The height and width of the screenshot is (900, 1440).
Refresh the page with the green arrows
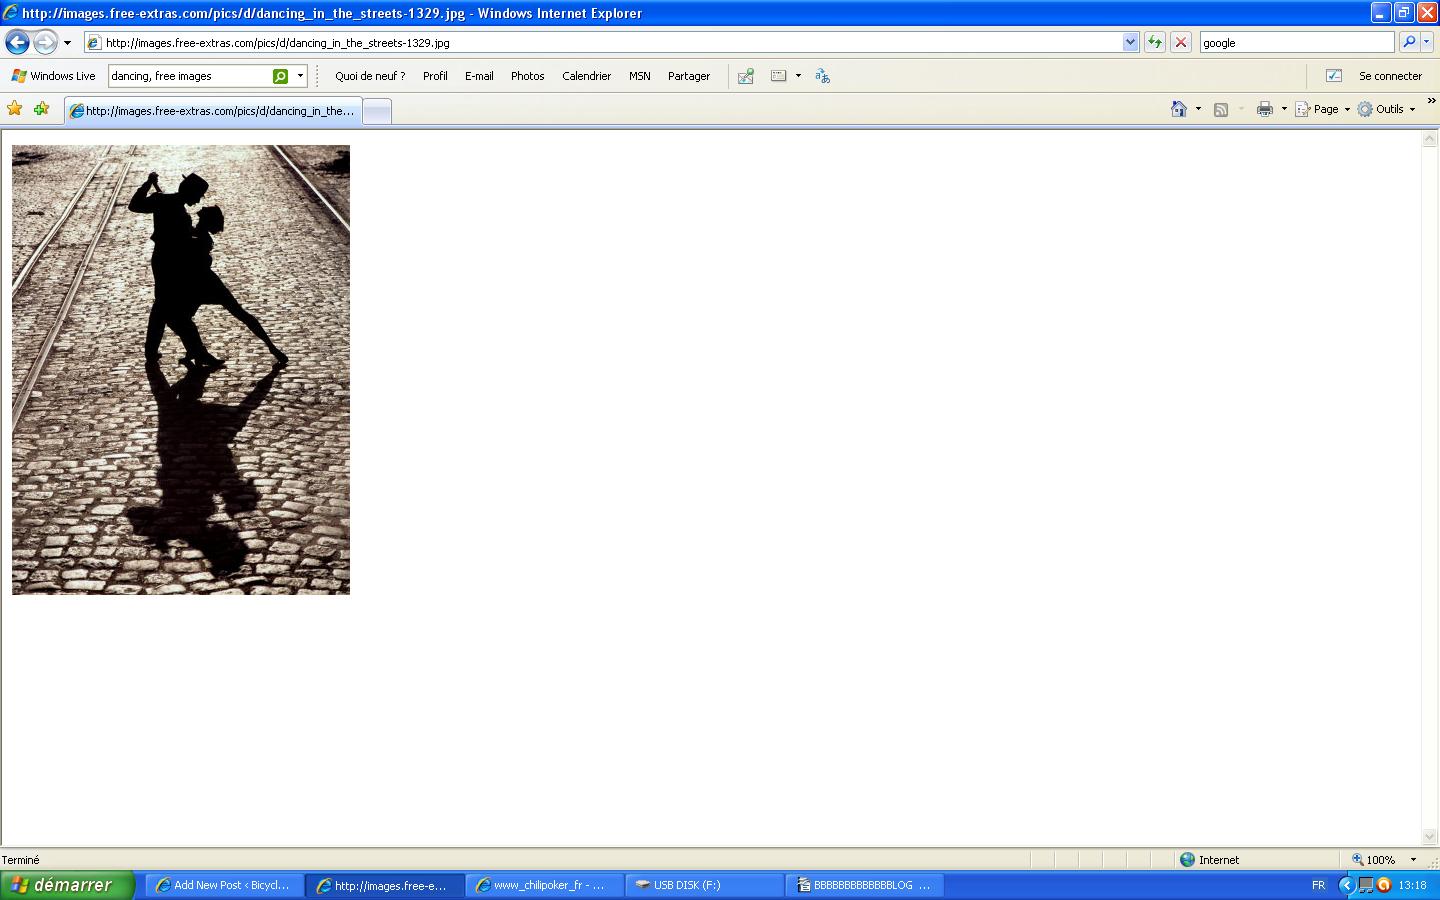1155,43
